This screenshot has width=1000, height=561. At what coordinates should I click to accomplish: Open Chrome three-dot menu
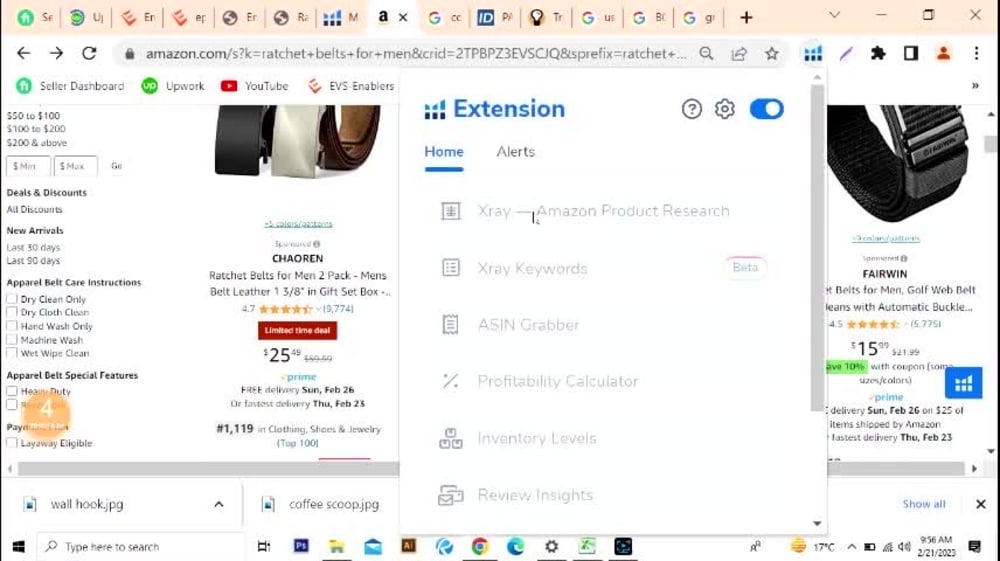tap(976, 54)
